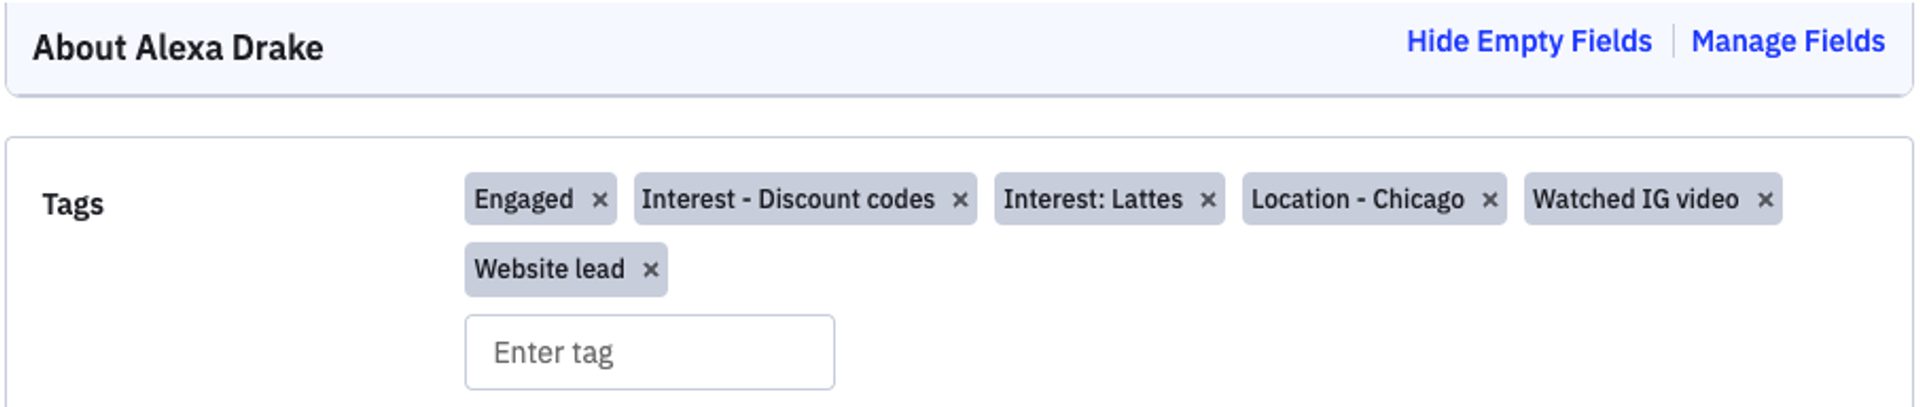Click the About Alexa Drake heading
The image size is (1920, 407).
(x=178, y=48)
